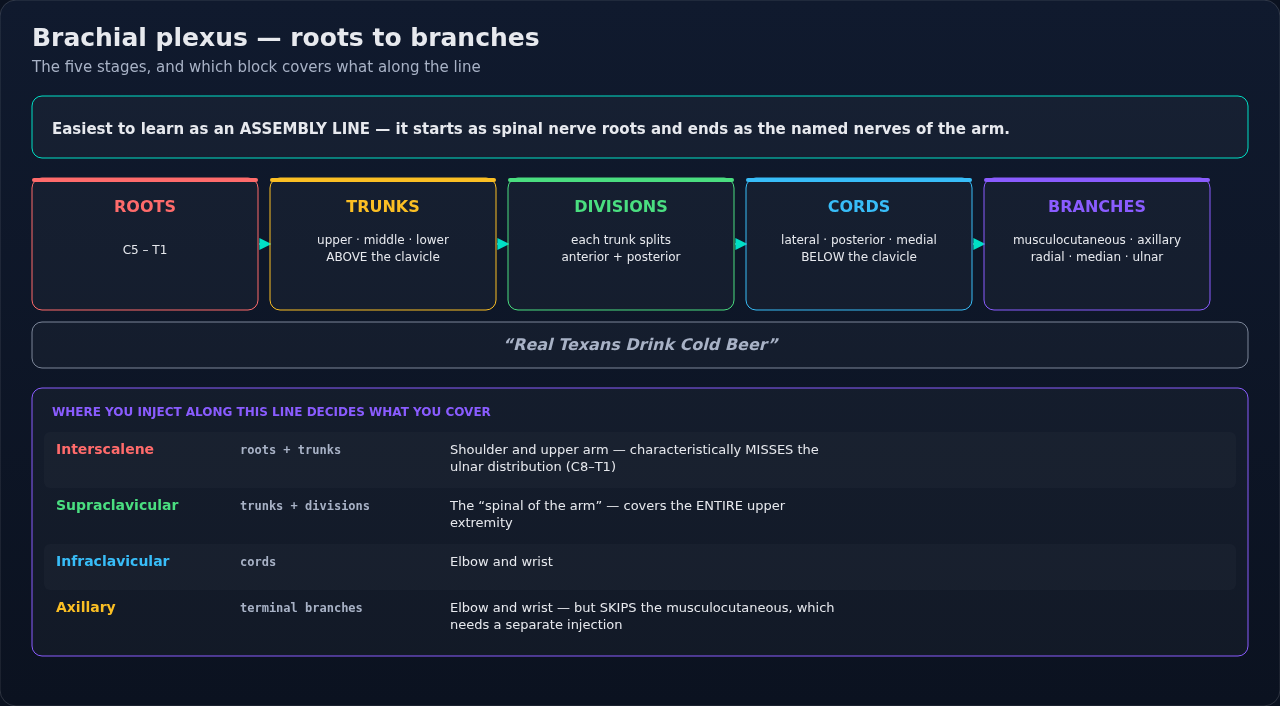The width and height of the screenshot is (1280, 706).
Task: Click the 'ABOVE the clavicle' line
Action: tap(383, 257)
